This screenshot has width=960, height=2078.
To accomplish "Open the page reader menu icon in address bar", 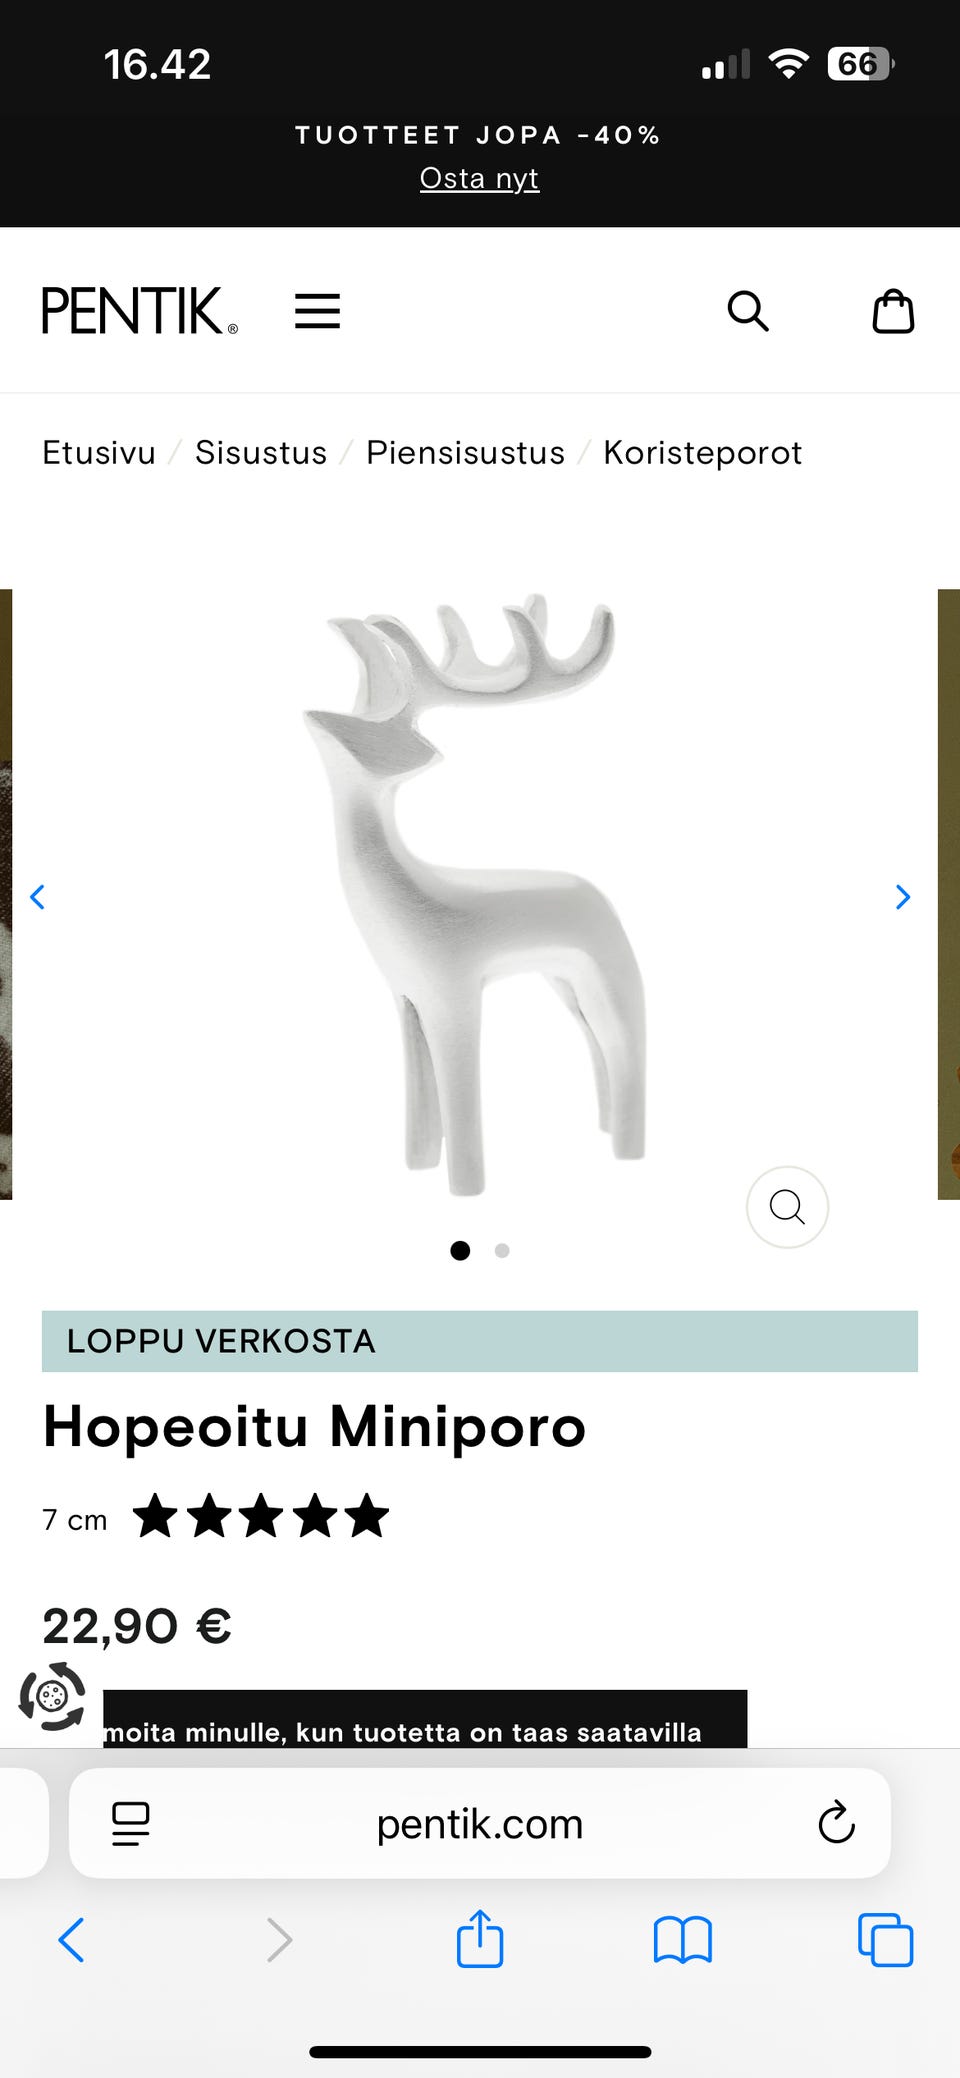I will click(x=131, y=1823).
